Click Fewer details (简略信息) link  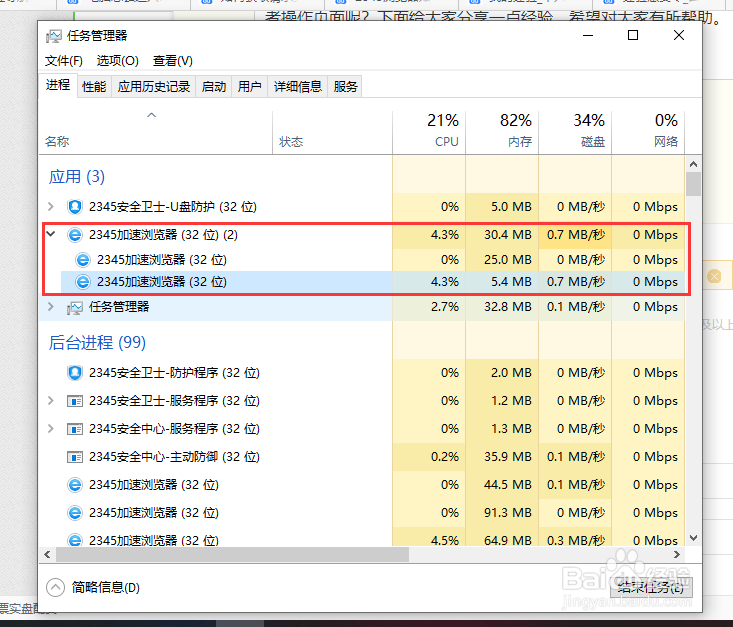coord(106,587)
